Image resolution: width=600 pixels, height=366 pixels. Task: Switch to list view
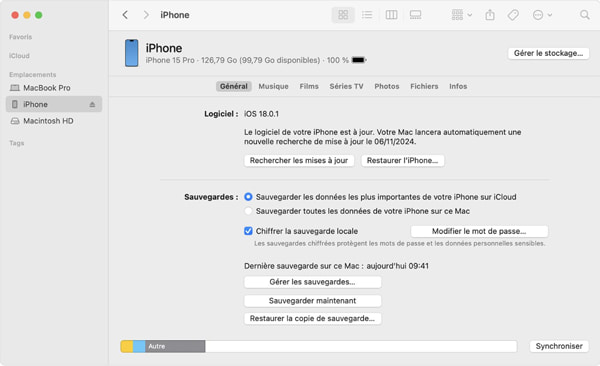pos(367,15)
